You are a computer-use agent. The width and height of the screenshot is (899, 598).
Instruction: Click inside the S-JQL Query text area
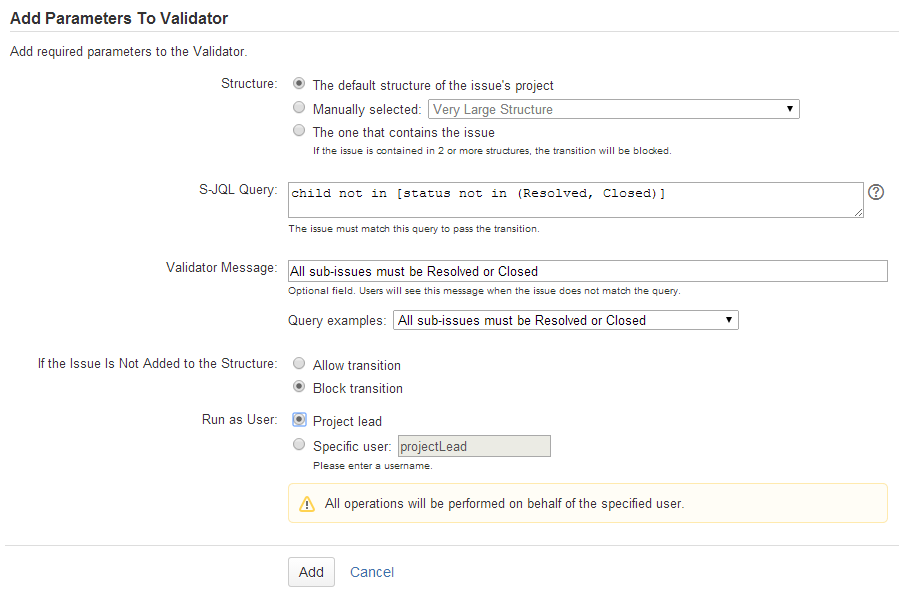coord(575,199)
